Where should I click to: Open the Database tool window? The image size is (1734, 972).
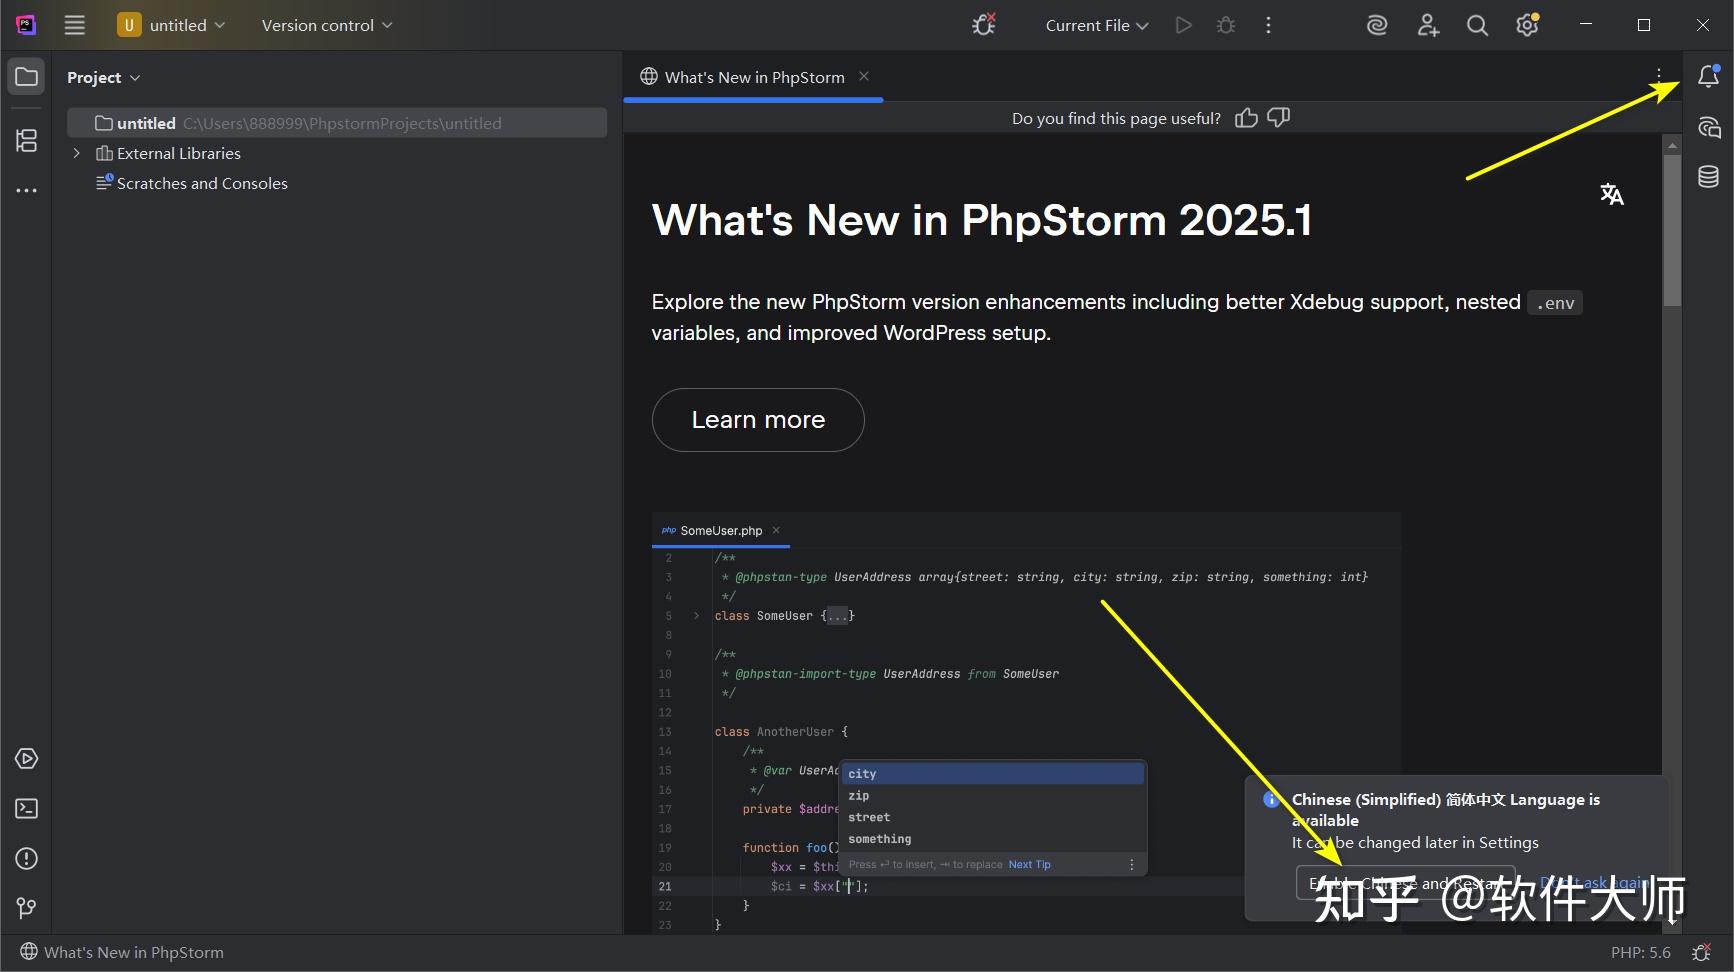[x=1707, y=176]
